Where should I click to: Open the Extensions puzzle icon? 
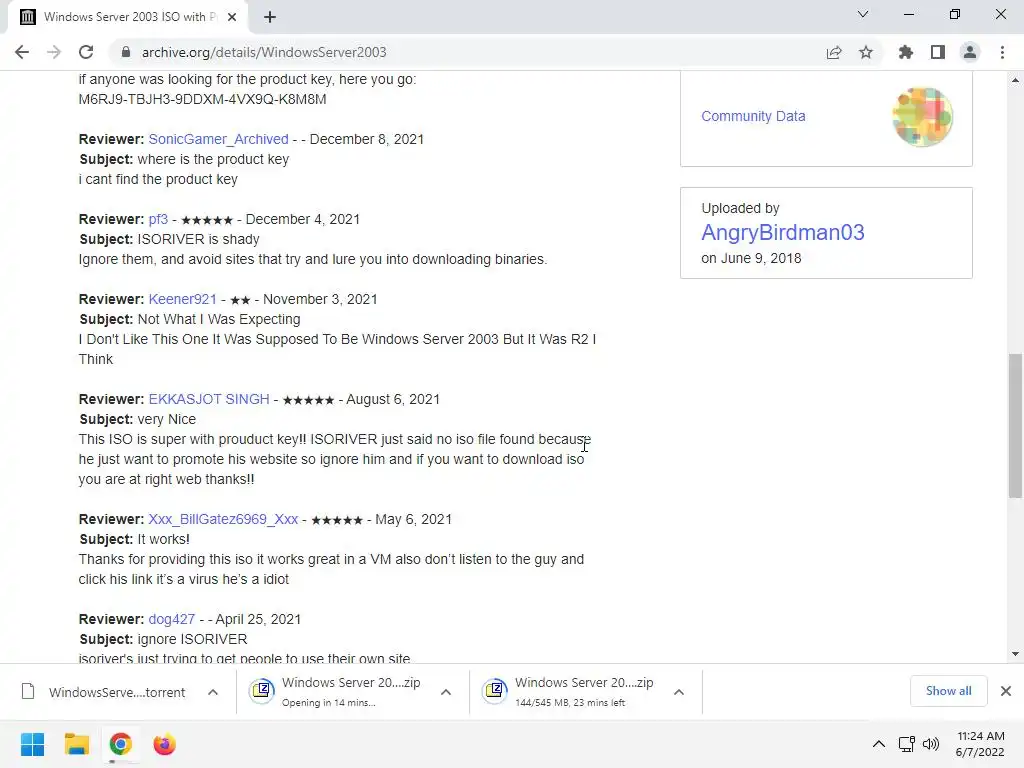(x=906, y=52)
